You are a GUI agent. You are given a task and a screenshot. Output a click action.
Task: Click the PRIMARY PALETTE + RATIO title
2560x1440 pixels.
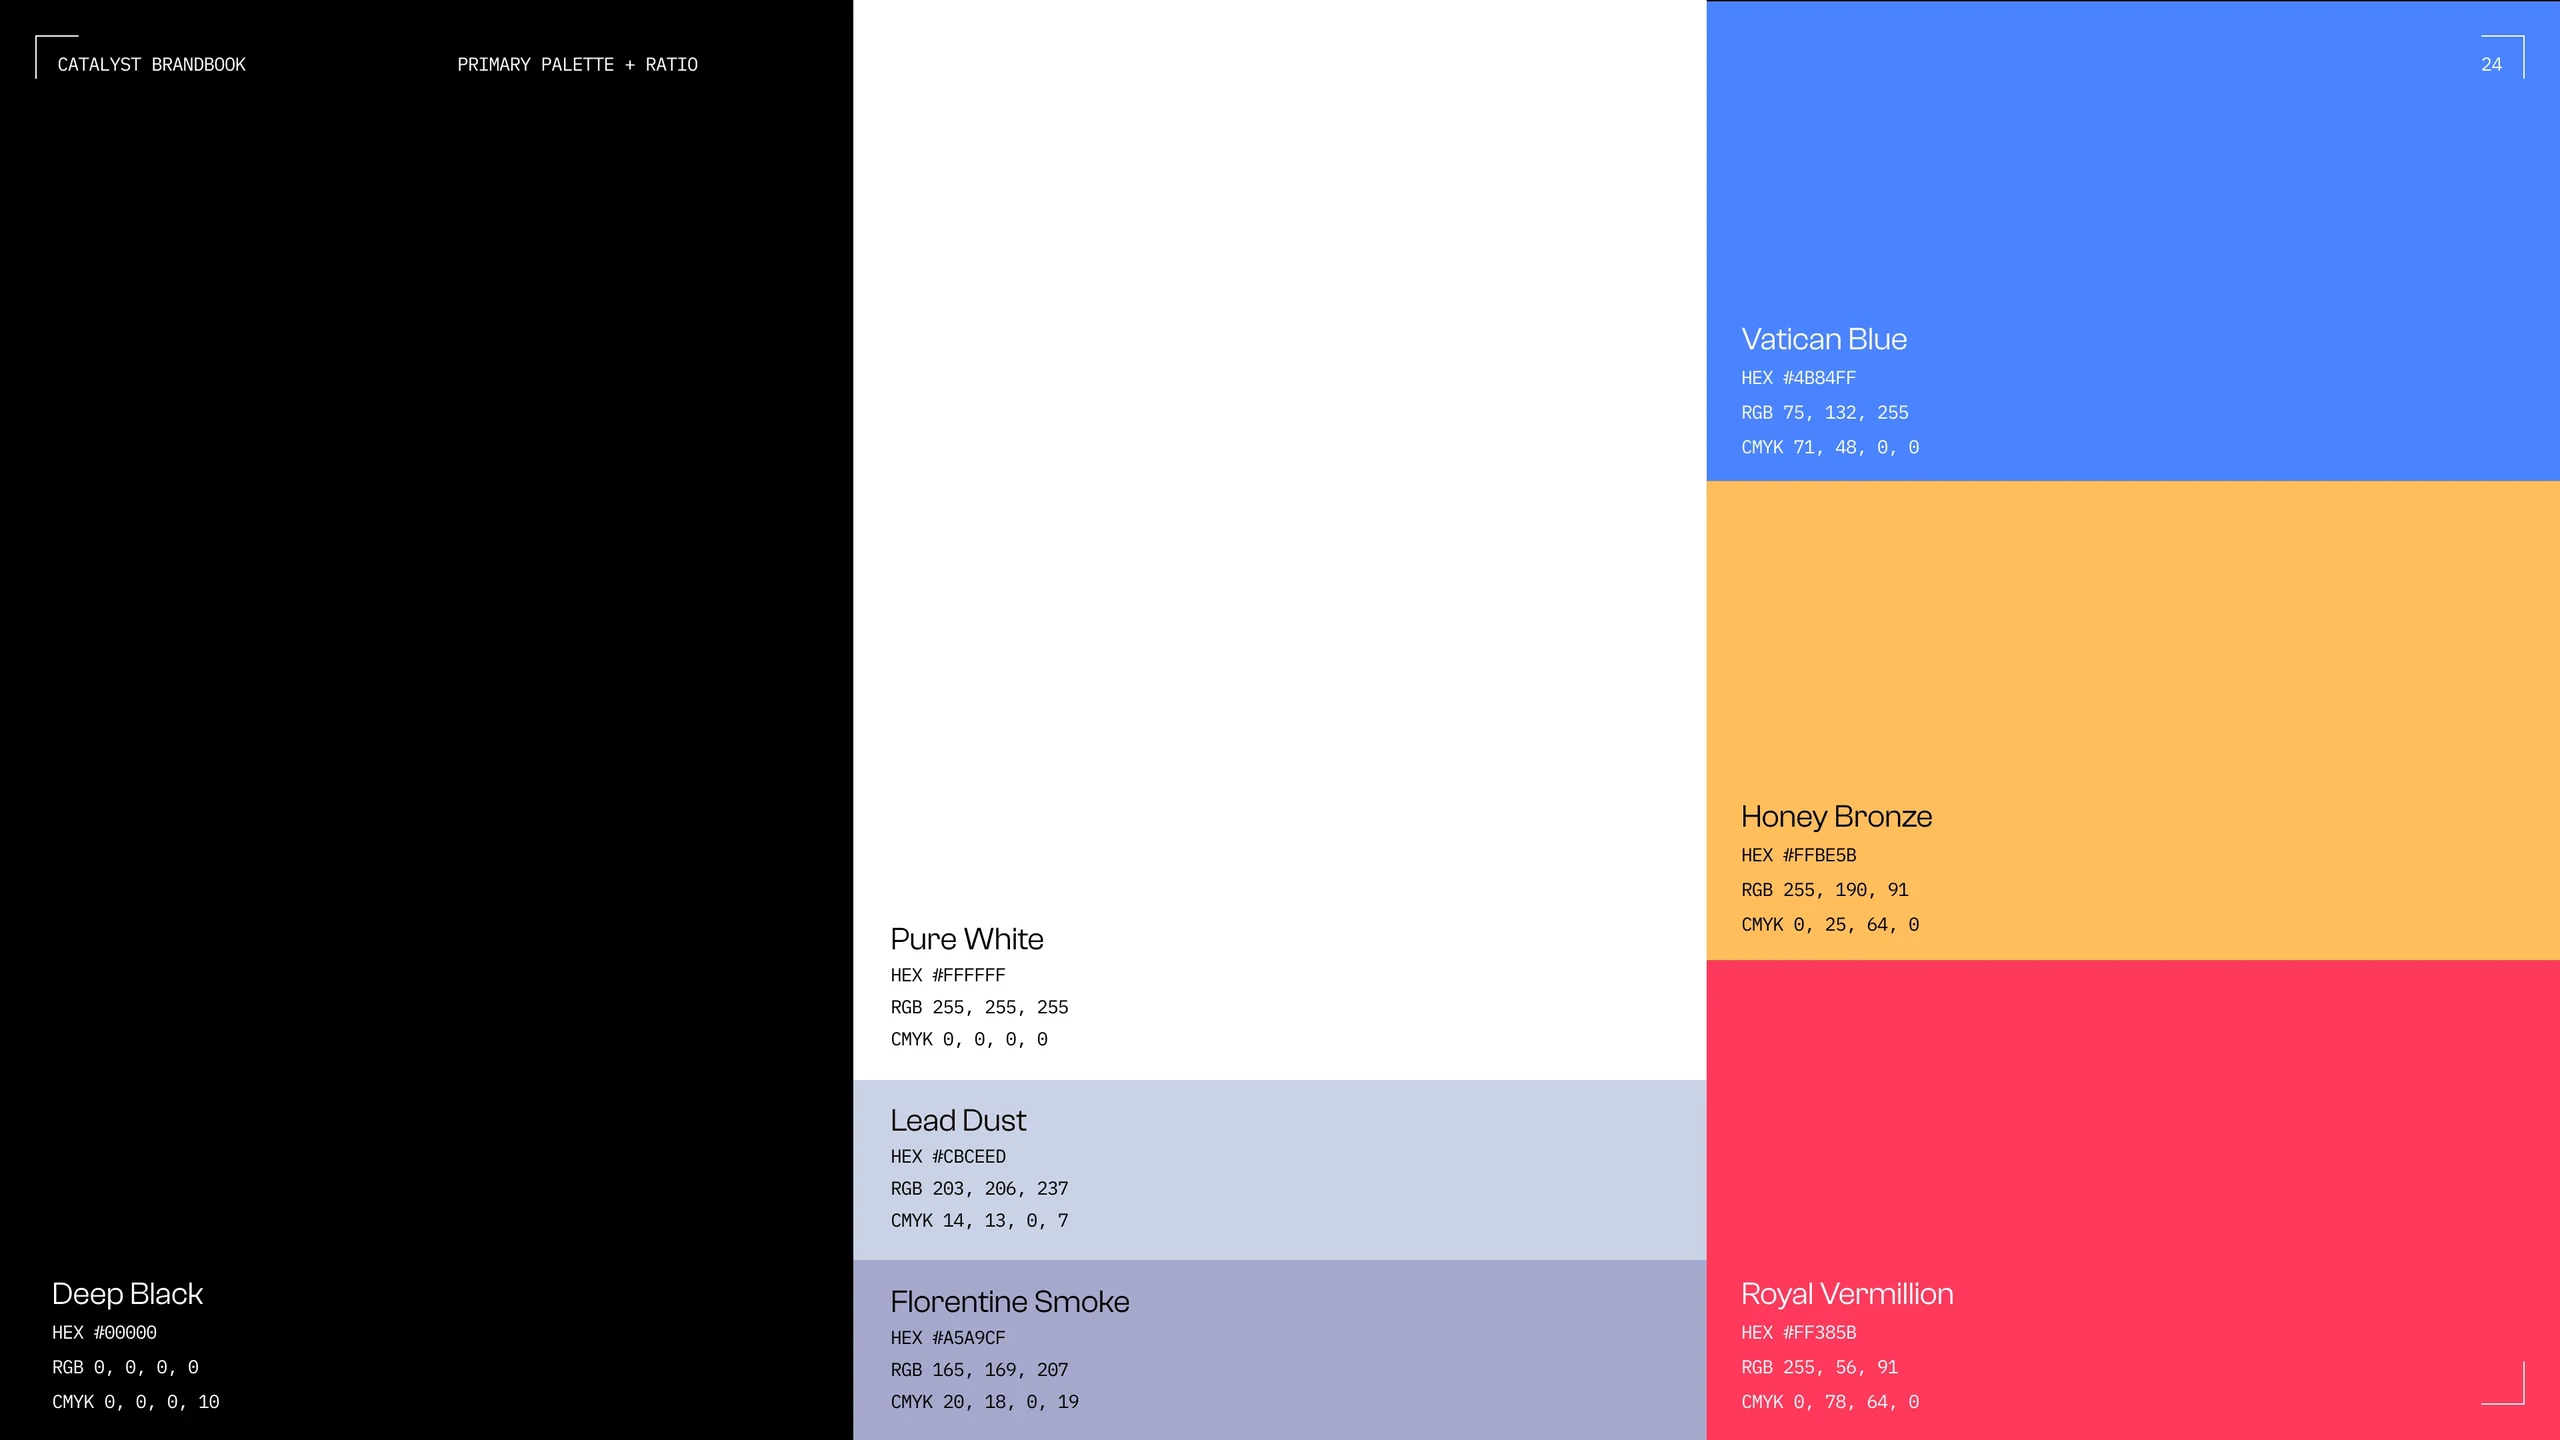(x=577, y=65)
